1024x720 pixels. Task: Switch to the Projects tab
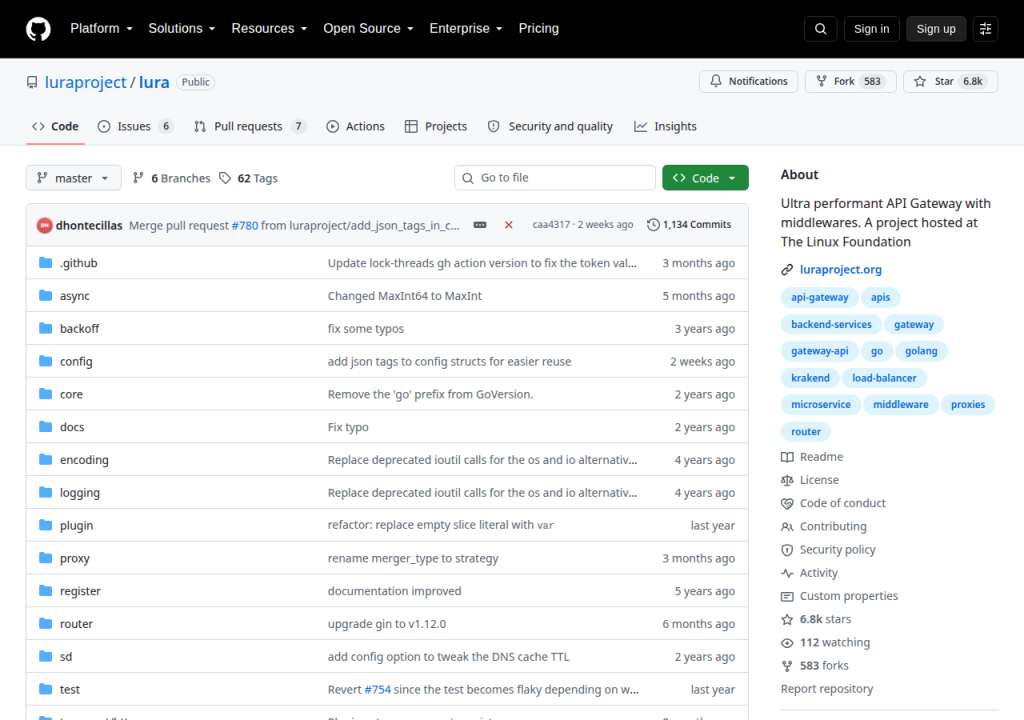(x=436, y=127)
